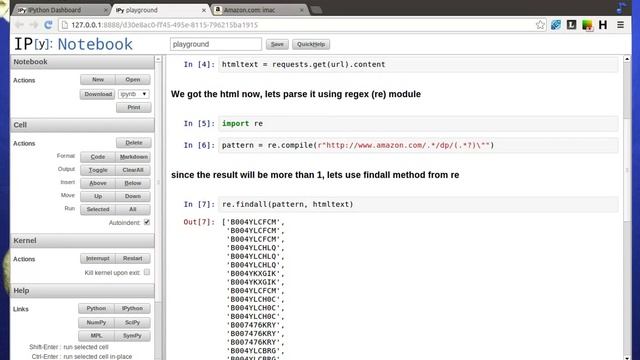The height and width of the screenshot is (360, 640).
Task: Click the In [7] re.findall cell
Action: tap(418, 204)
